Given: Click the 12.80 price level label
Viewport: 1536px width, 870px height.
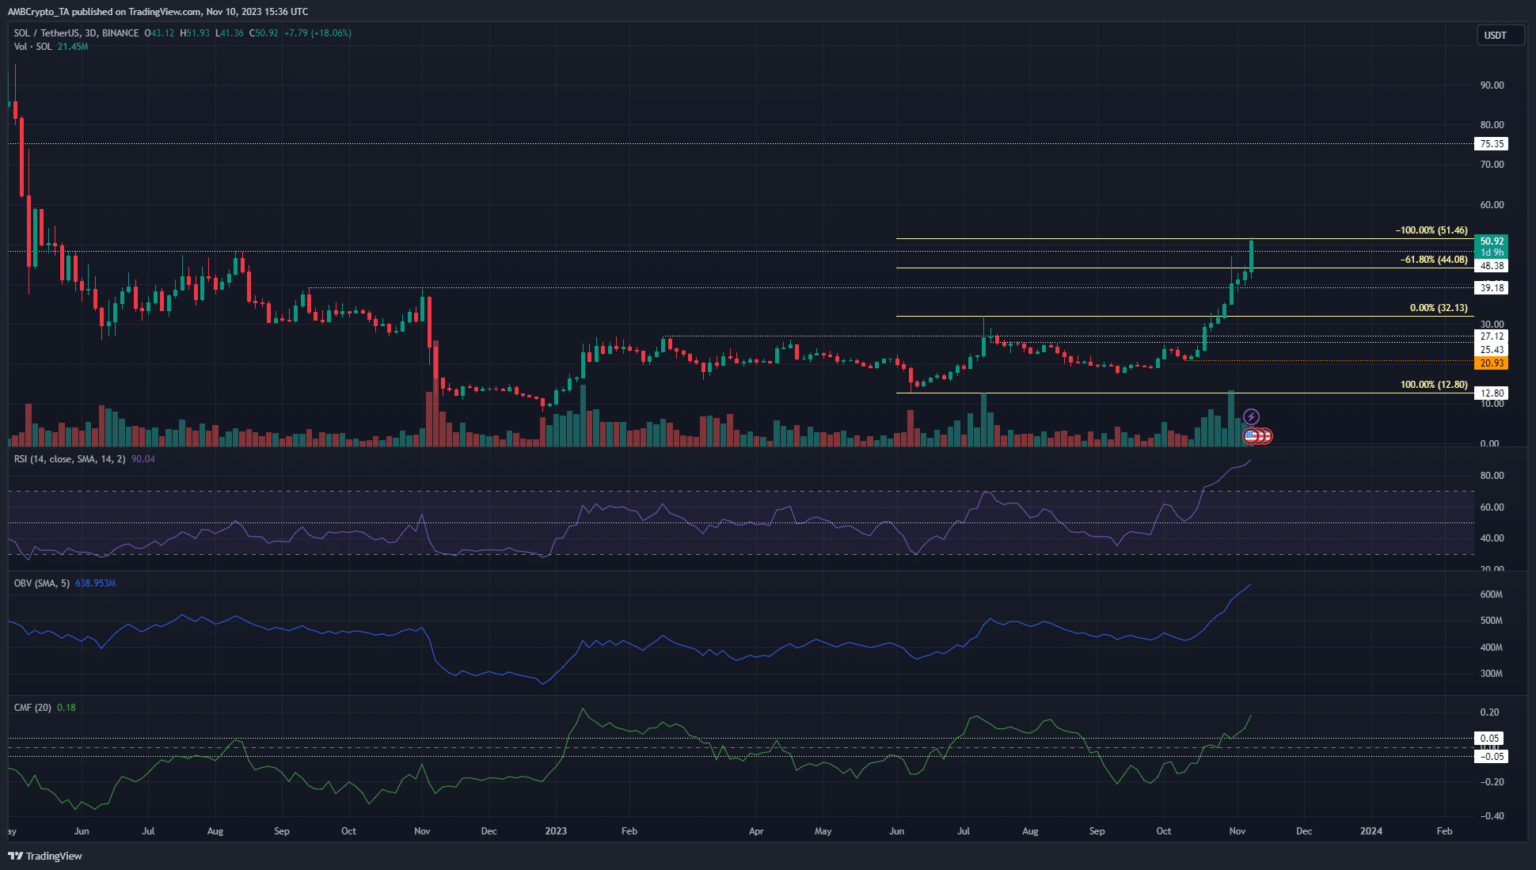Looking at the screenshot, I should tap(1492, 393).
